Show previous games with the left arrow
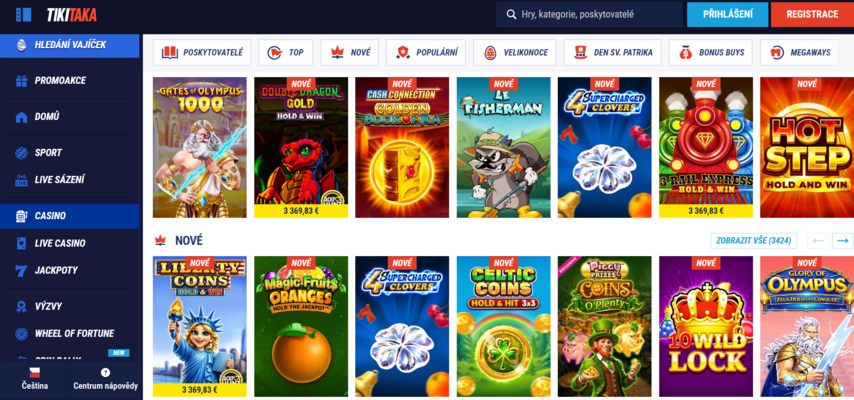854x400 pixels. [818, 240]
